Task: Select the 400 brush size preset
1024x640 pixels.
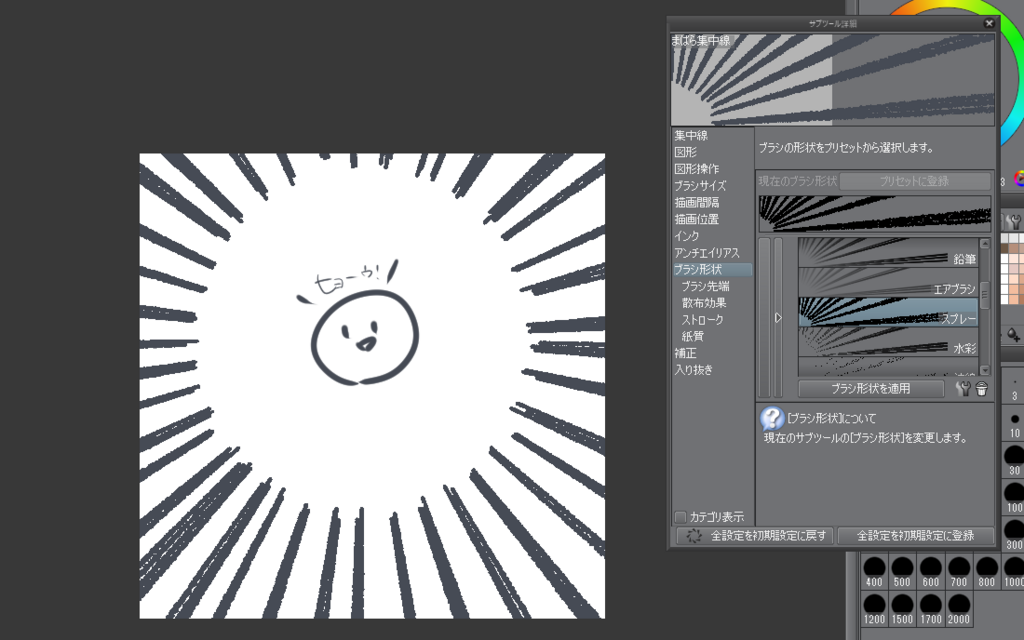Action: (x=874, y=571)
